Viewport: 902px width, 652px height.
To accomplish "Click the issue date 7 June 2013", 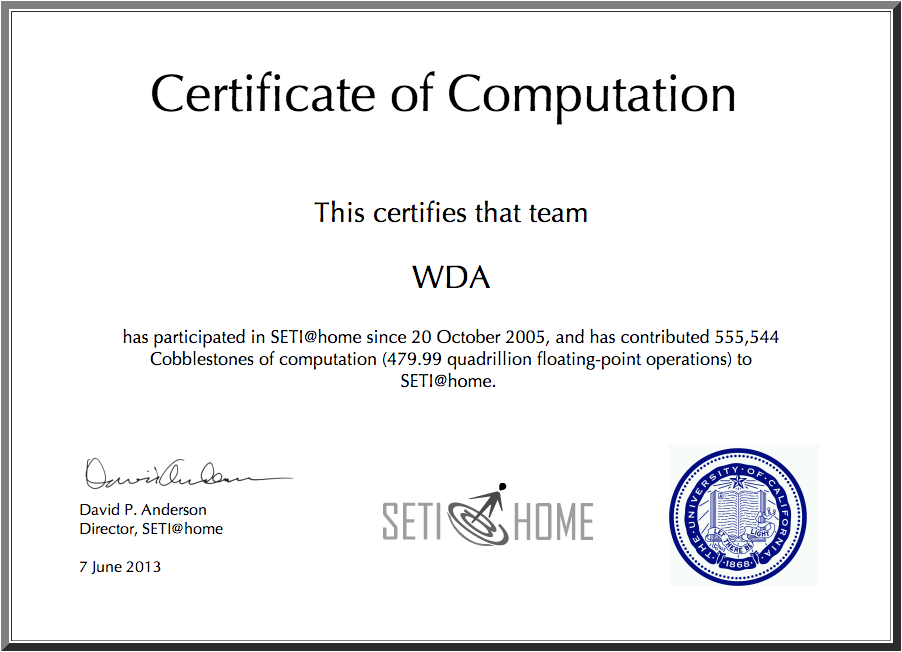I will coord(120,567).
